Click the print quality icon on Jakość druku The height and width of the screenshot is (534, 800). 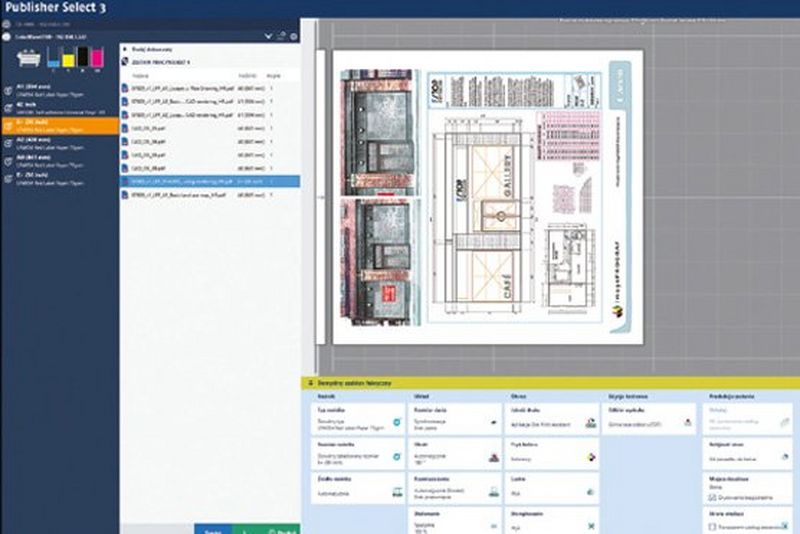591,423
